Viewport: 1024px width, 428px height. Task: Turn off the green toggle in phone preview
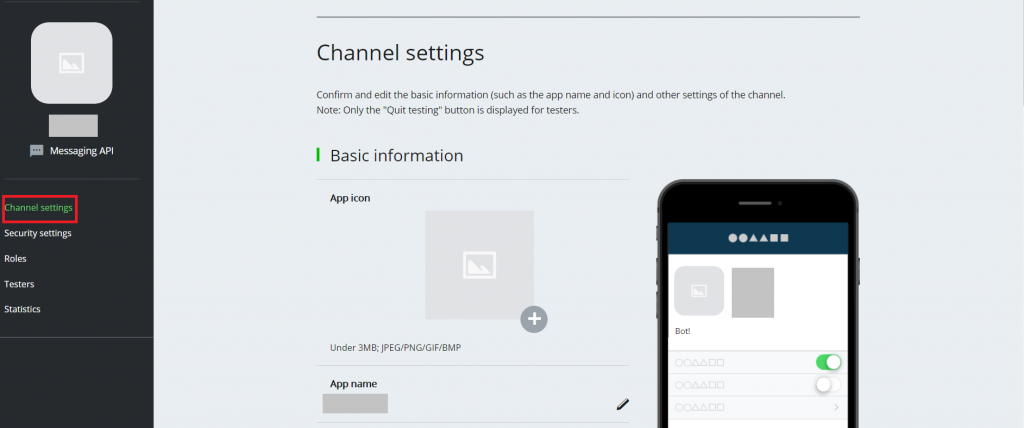pyautogui.click(x=828, y=362)
